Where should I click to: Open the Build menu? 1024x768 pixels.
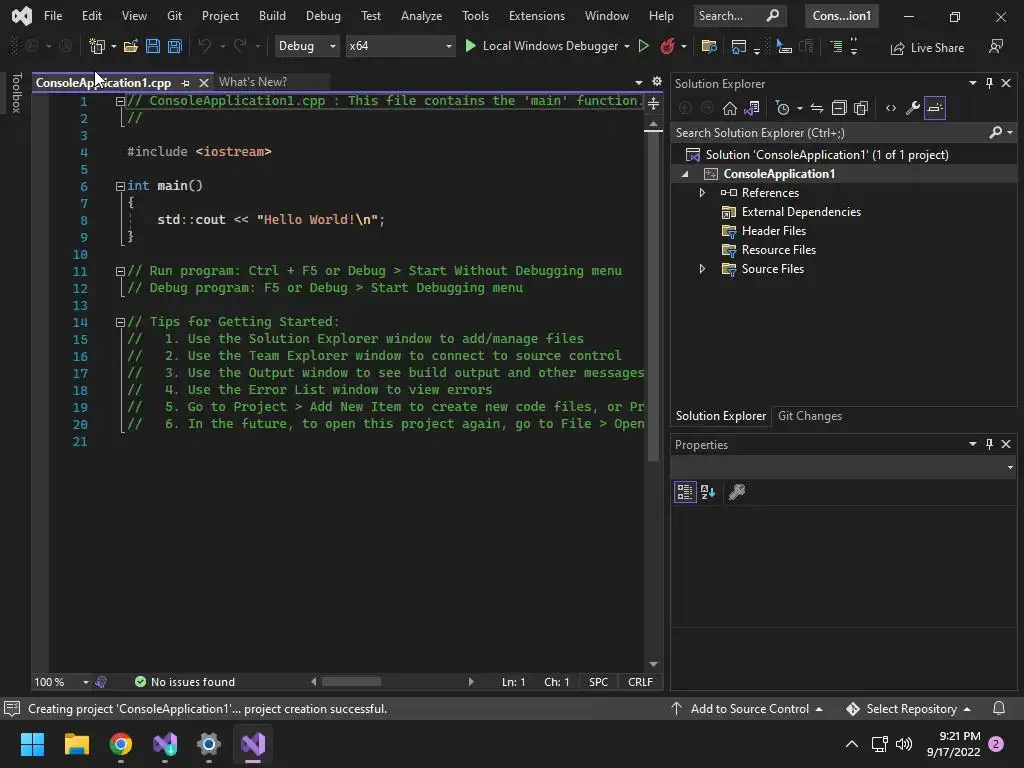272,16
